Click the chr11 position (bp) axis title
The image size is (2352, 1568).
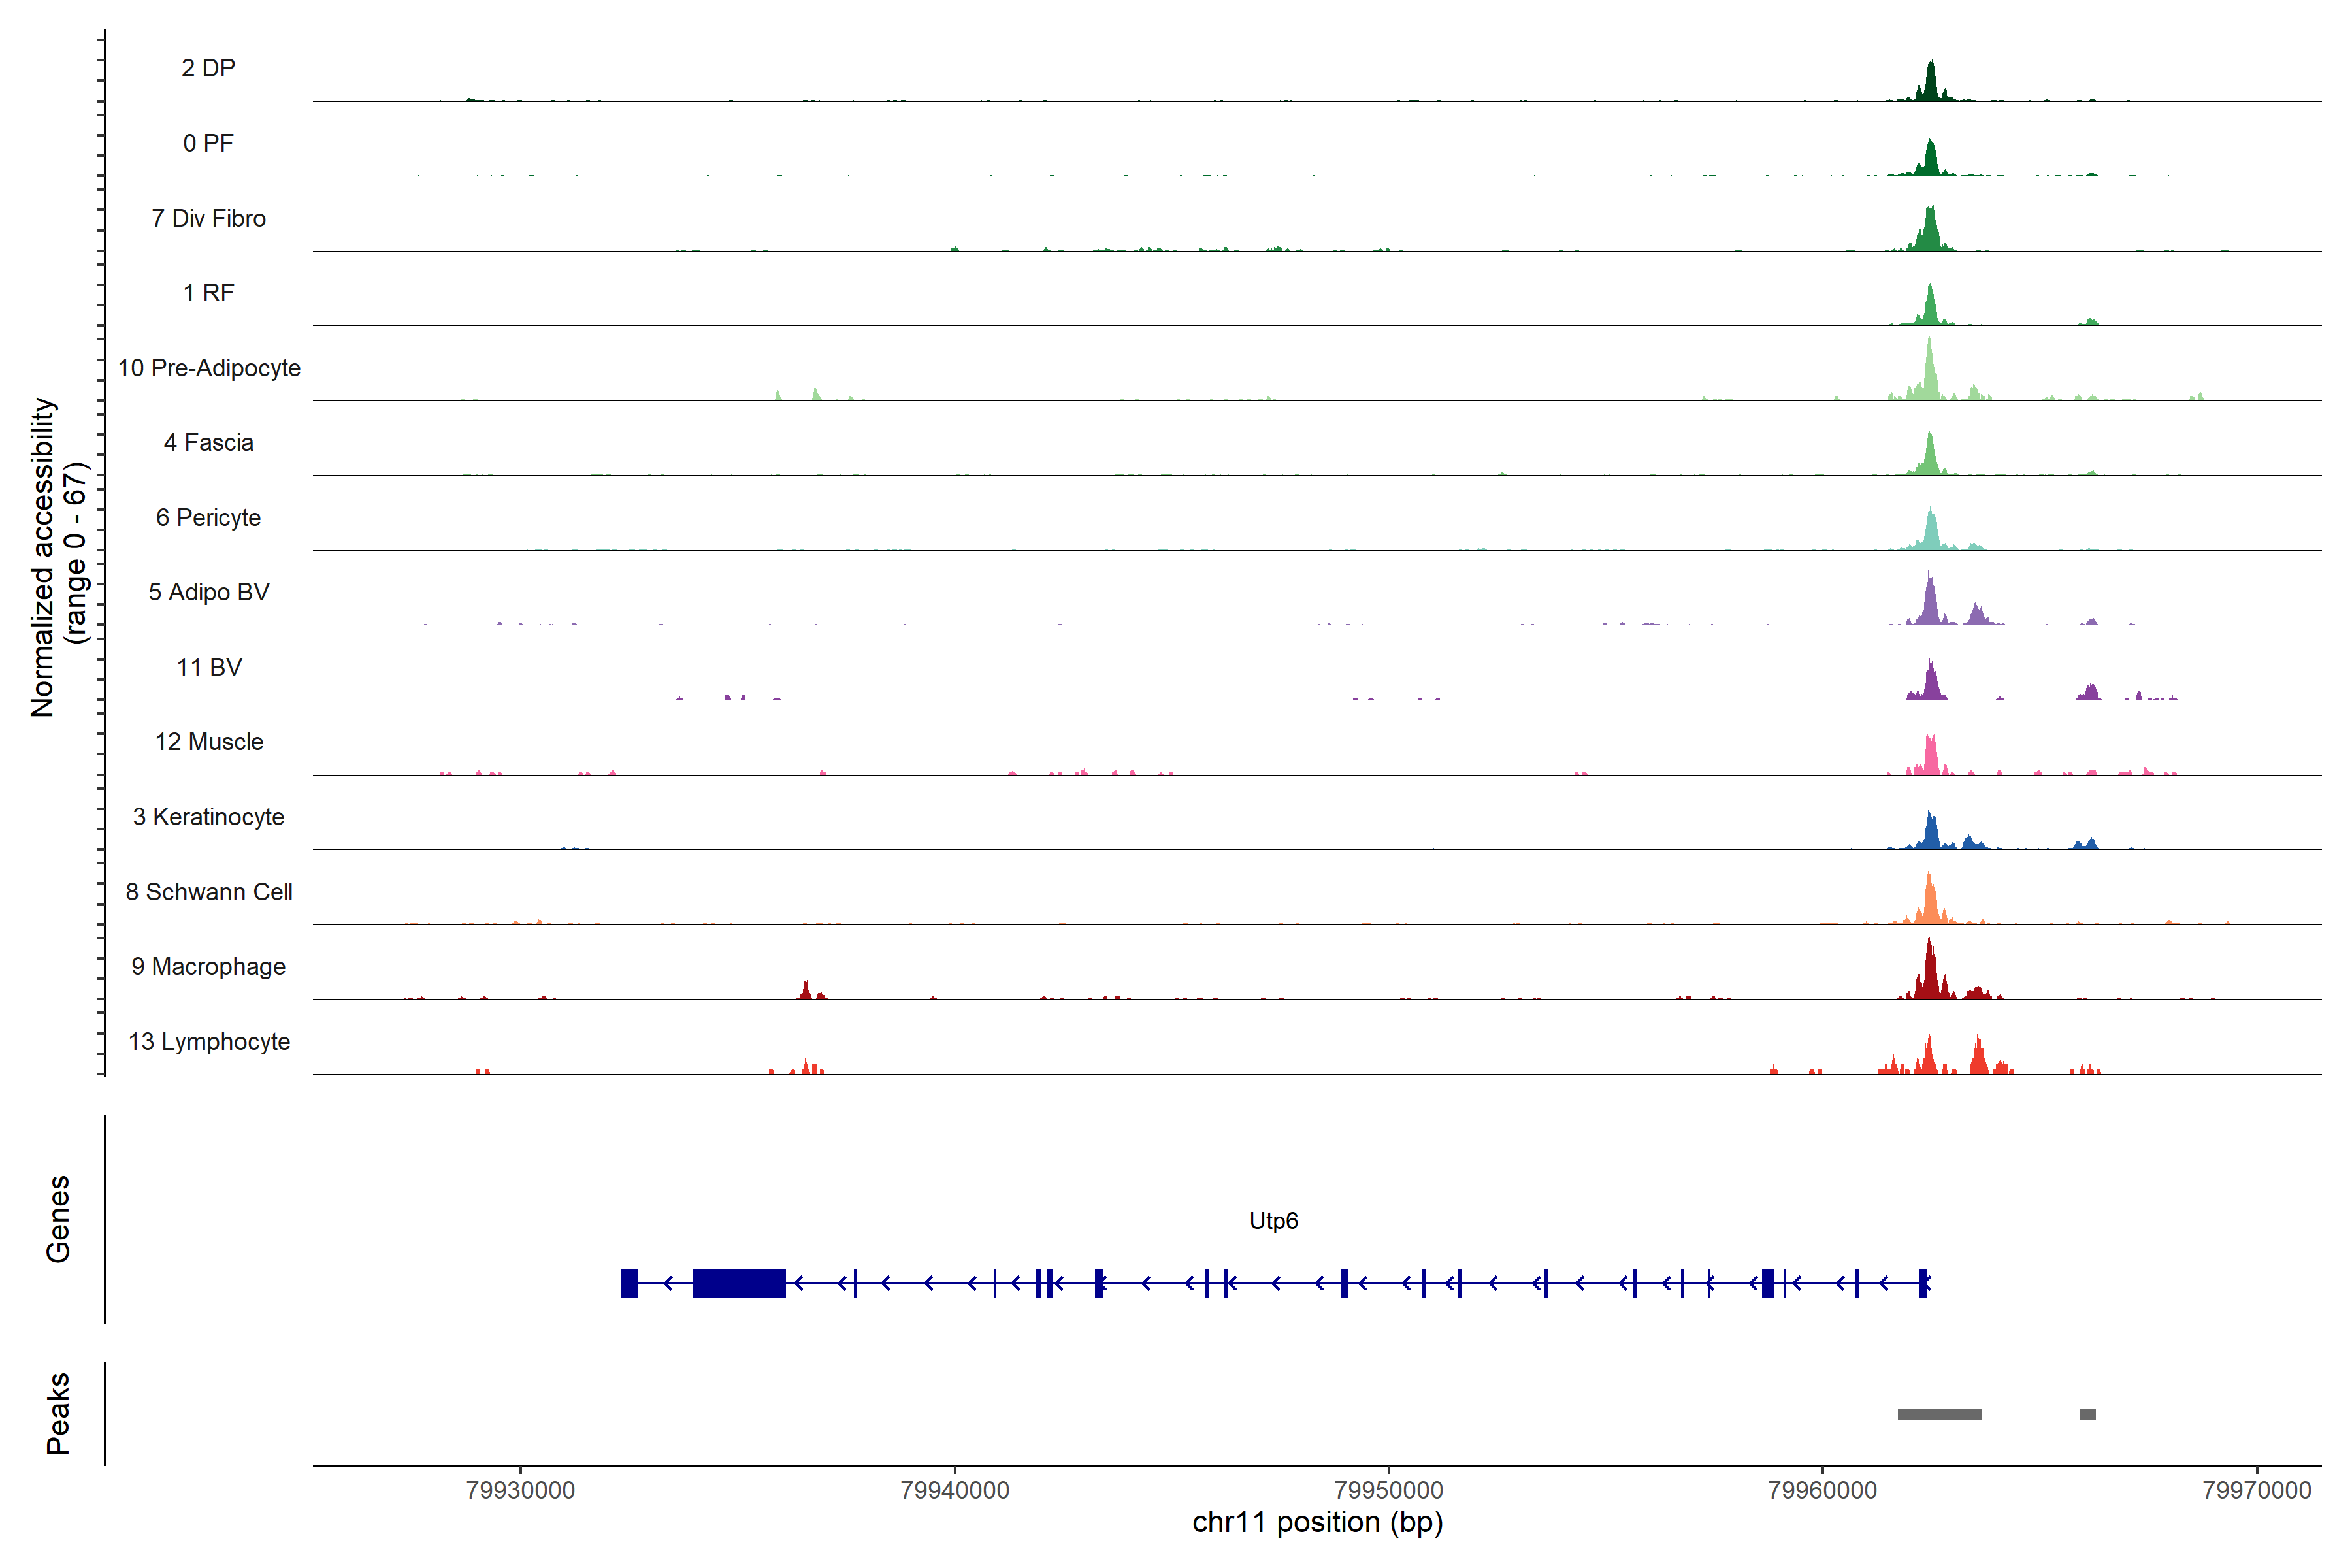tap(1317, 1522)
